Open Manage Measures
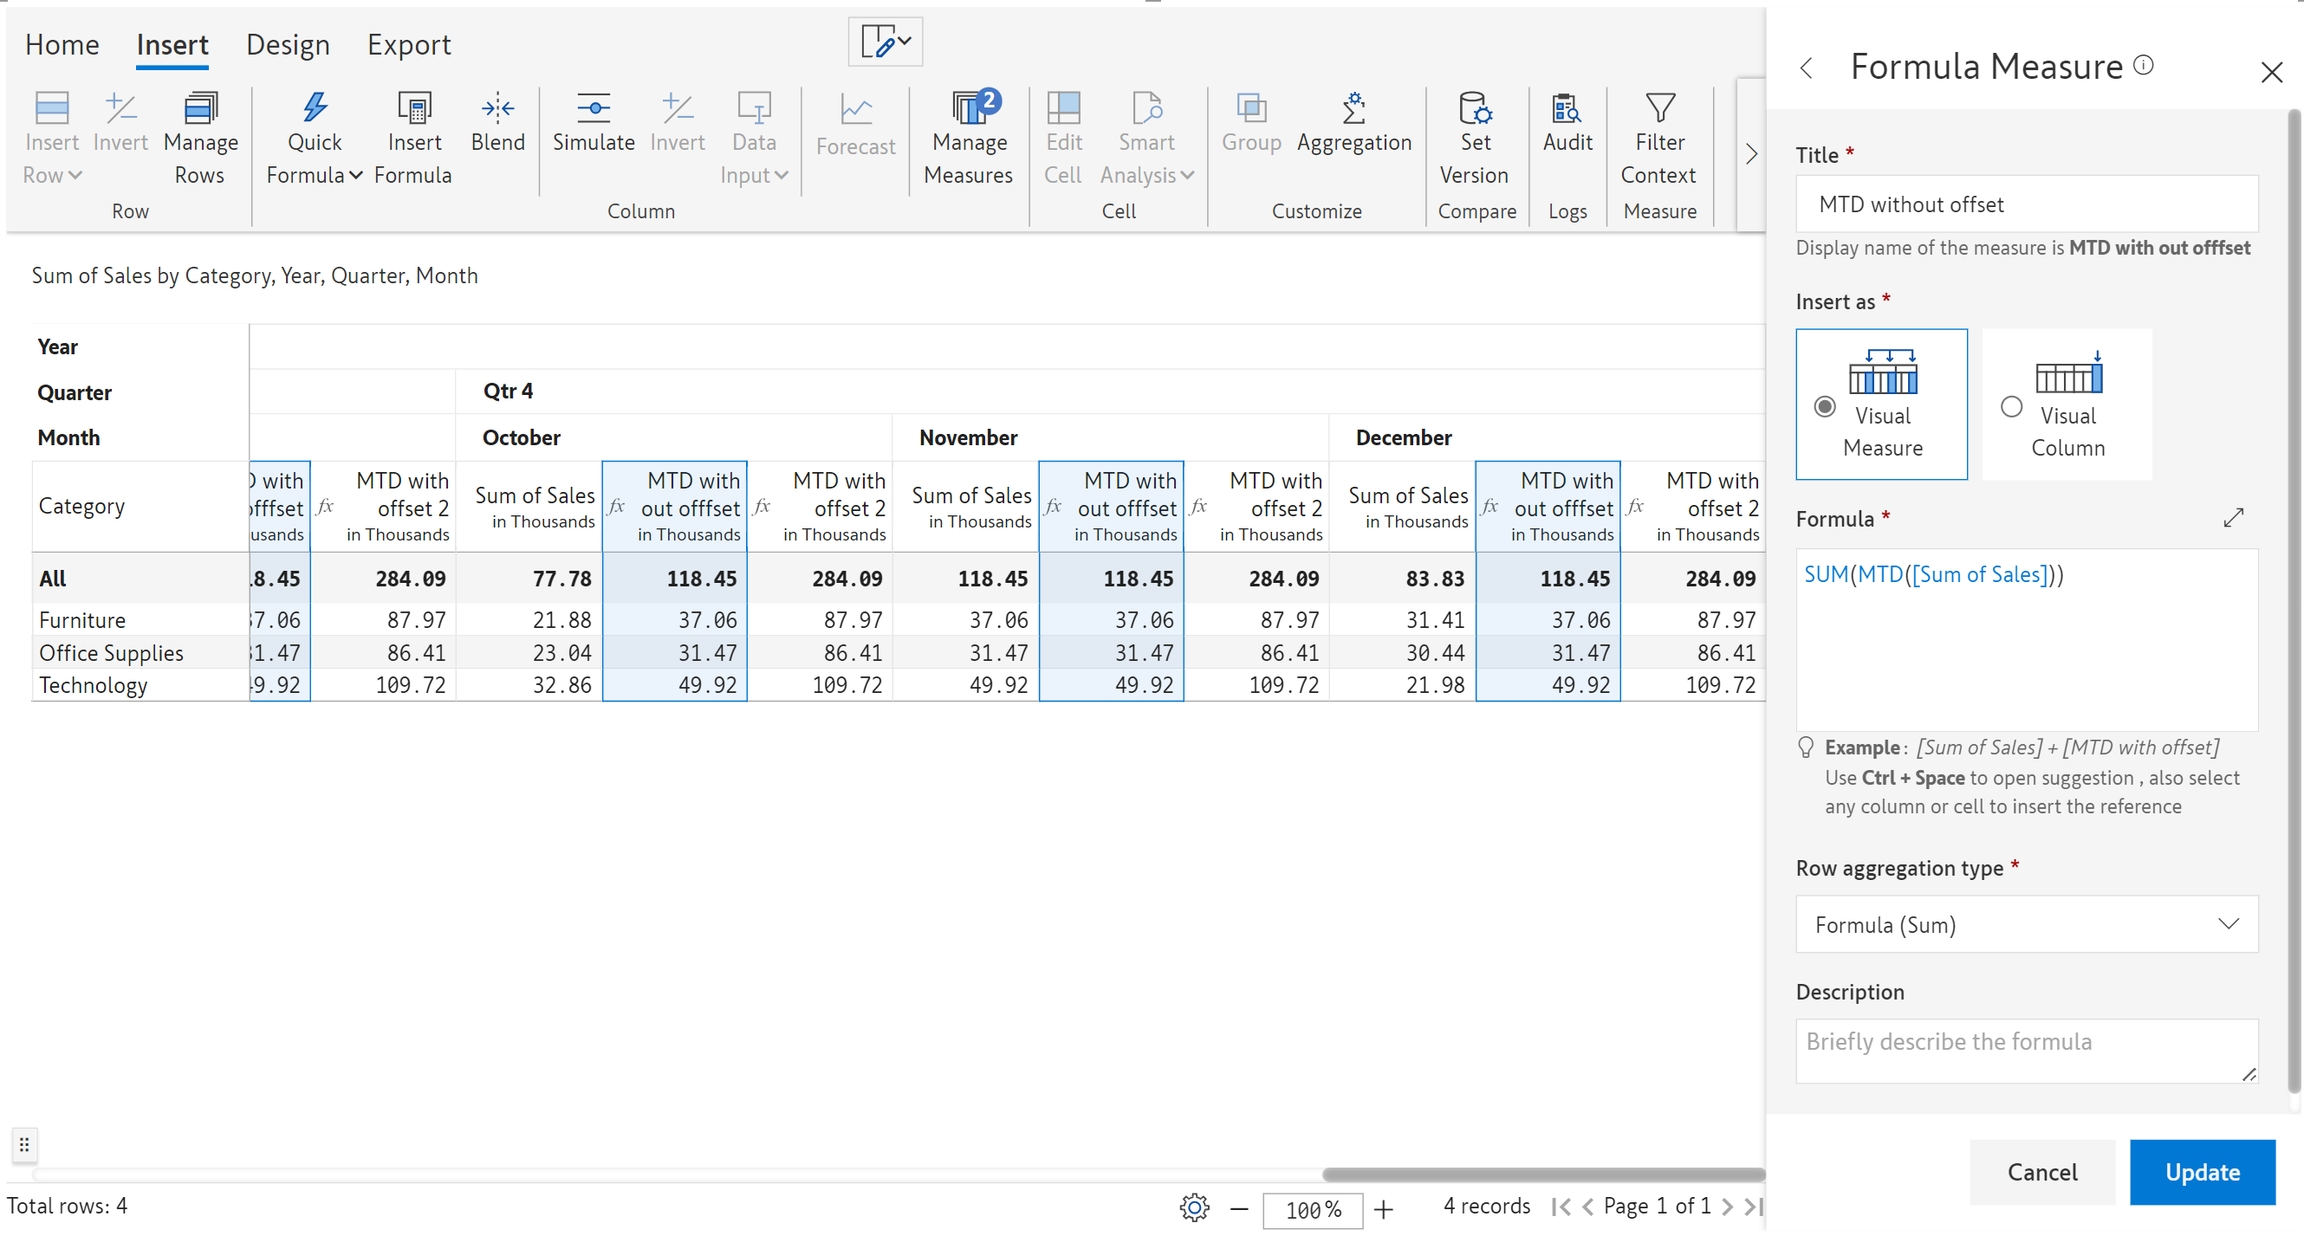 point(968,108)
